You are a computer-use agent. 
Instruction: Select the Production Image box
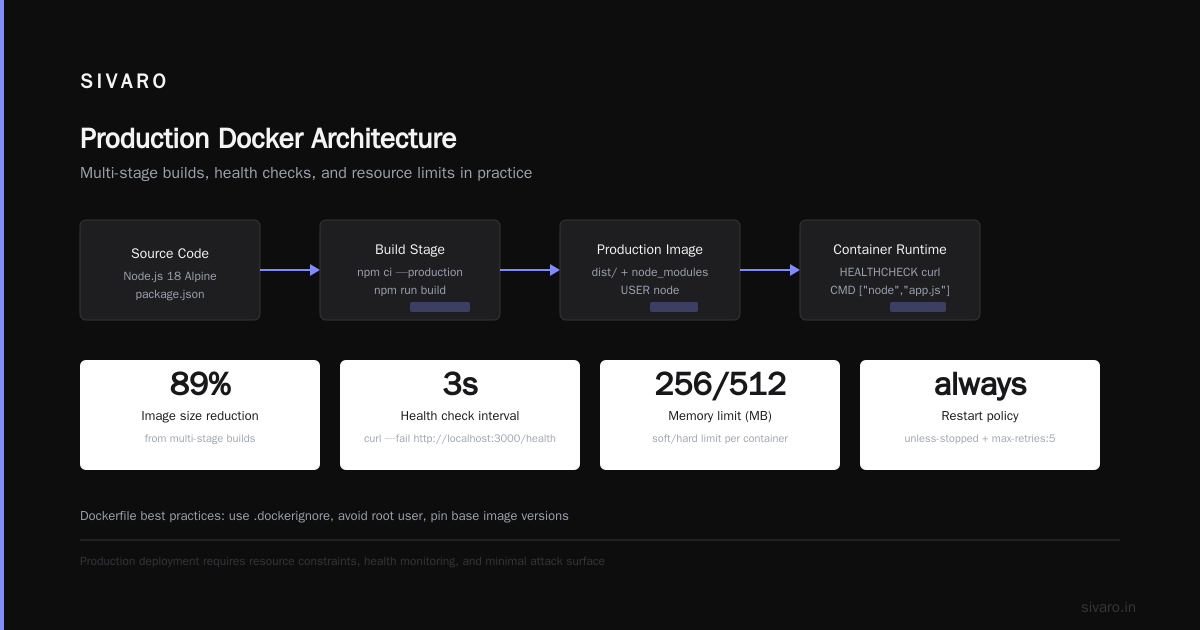[650, 270]
